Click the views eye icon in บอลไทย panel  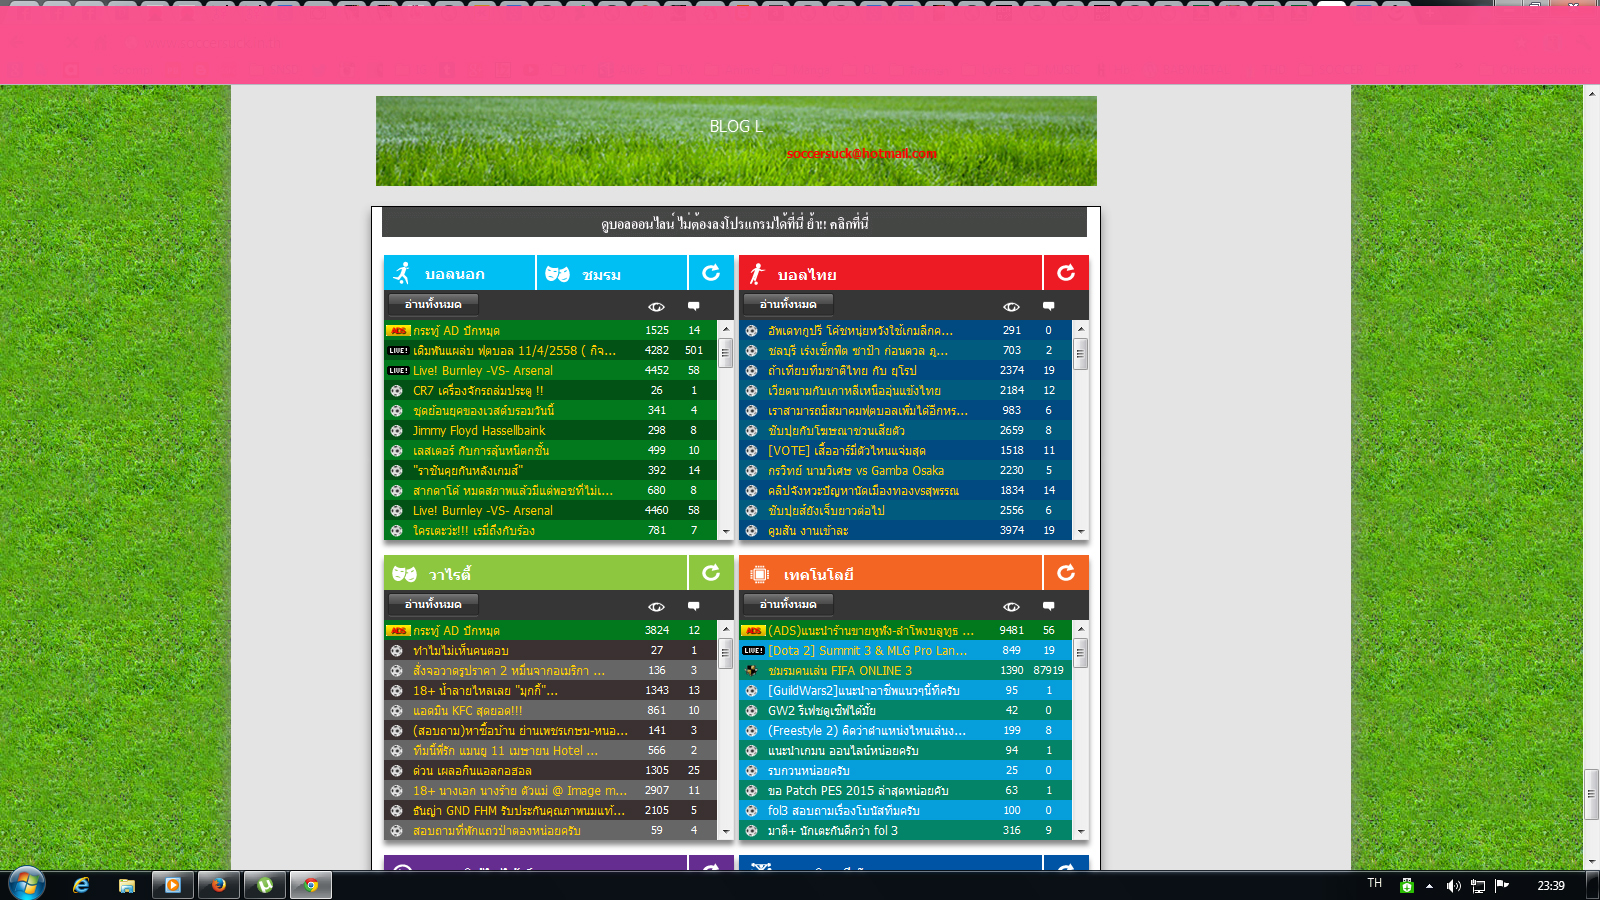pyautogui.click(x=1011, y=306)
